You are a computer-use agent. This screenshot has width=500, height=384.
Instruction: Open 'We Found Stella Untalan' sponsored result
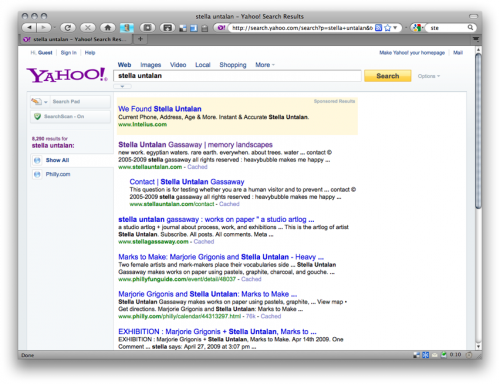coord(160,109)
